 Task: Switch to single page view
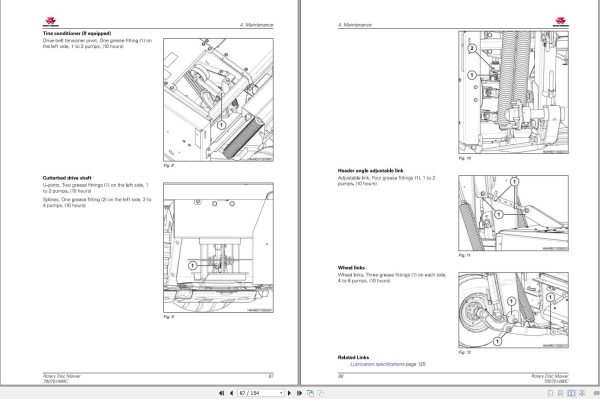click(550, 393)
